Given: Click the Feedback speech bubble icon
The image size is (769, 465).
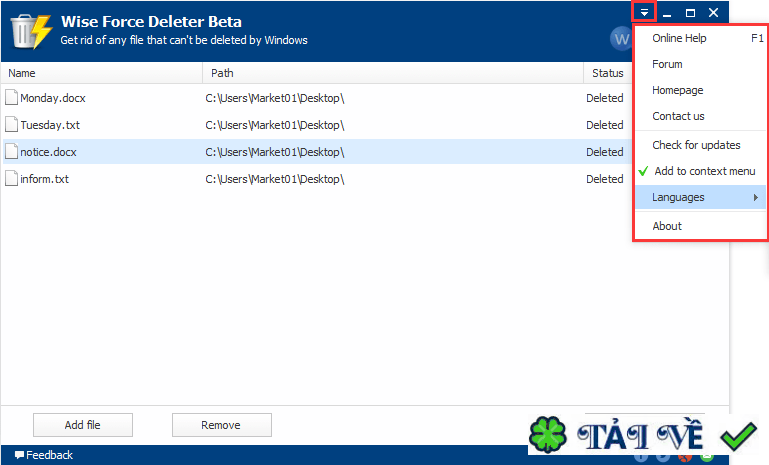Looking at the screenshot, I should [x=19, y=455].
